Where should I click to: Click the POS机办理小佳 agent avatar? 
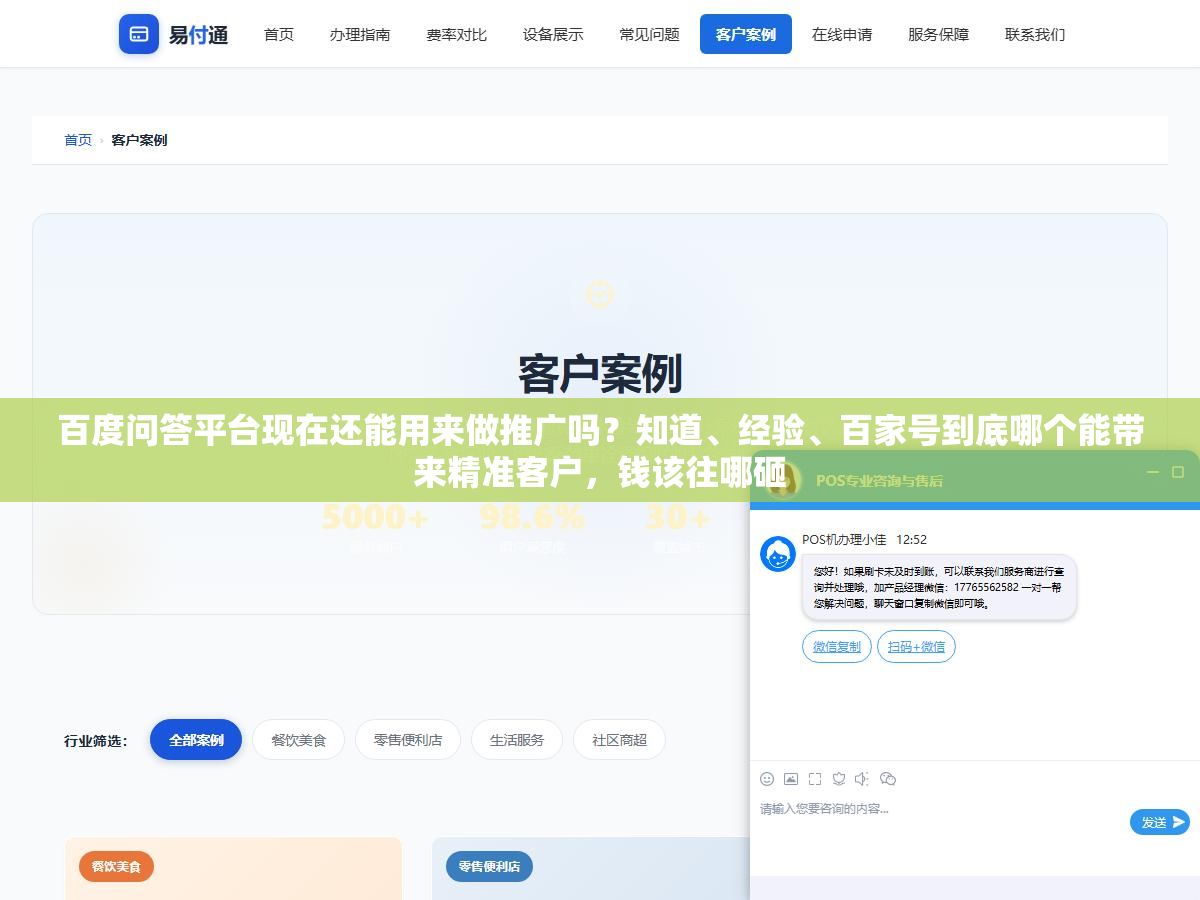tap(778, 554)
